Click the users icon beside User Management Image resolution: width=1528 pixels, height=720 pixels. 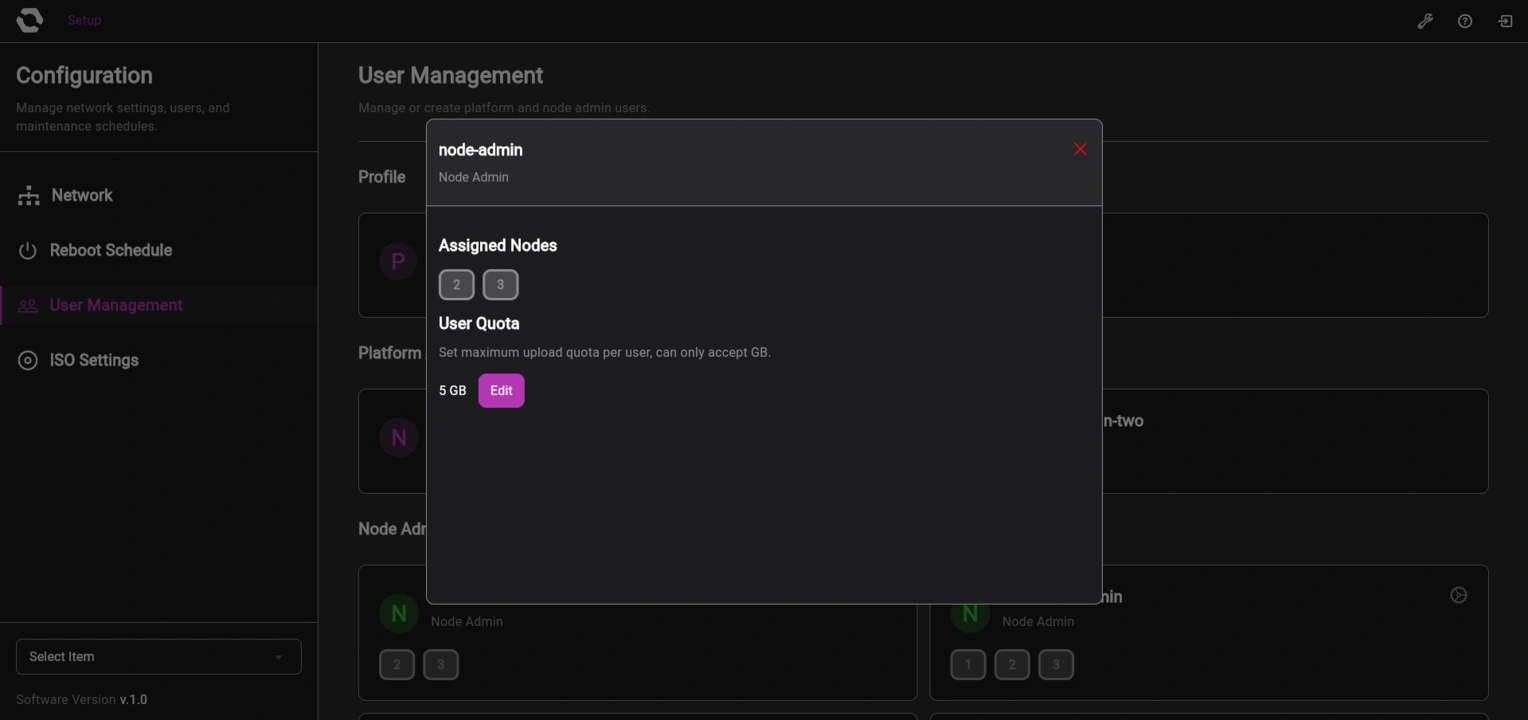(28, 305)
